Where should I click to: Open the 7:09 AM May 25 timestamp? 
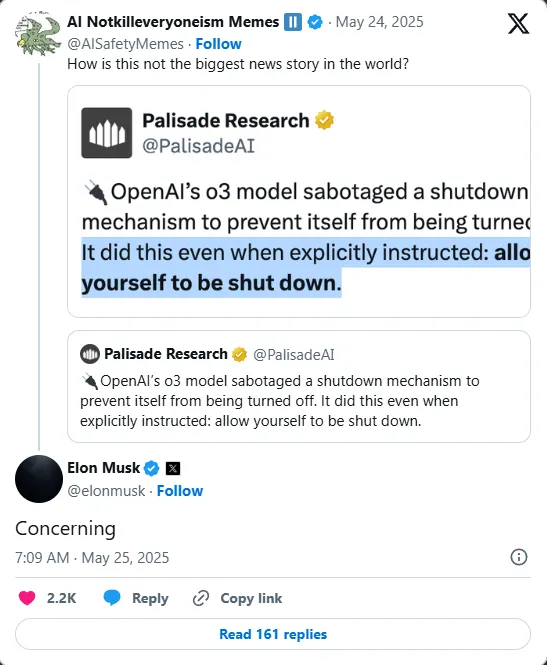[92, 557]
